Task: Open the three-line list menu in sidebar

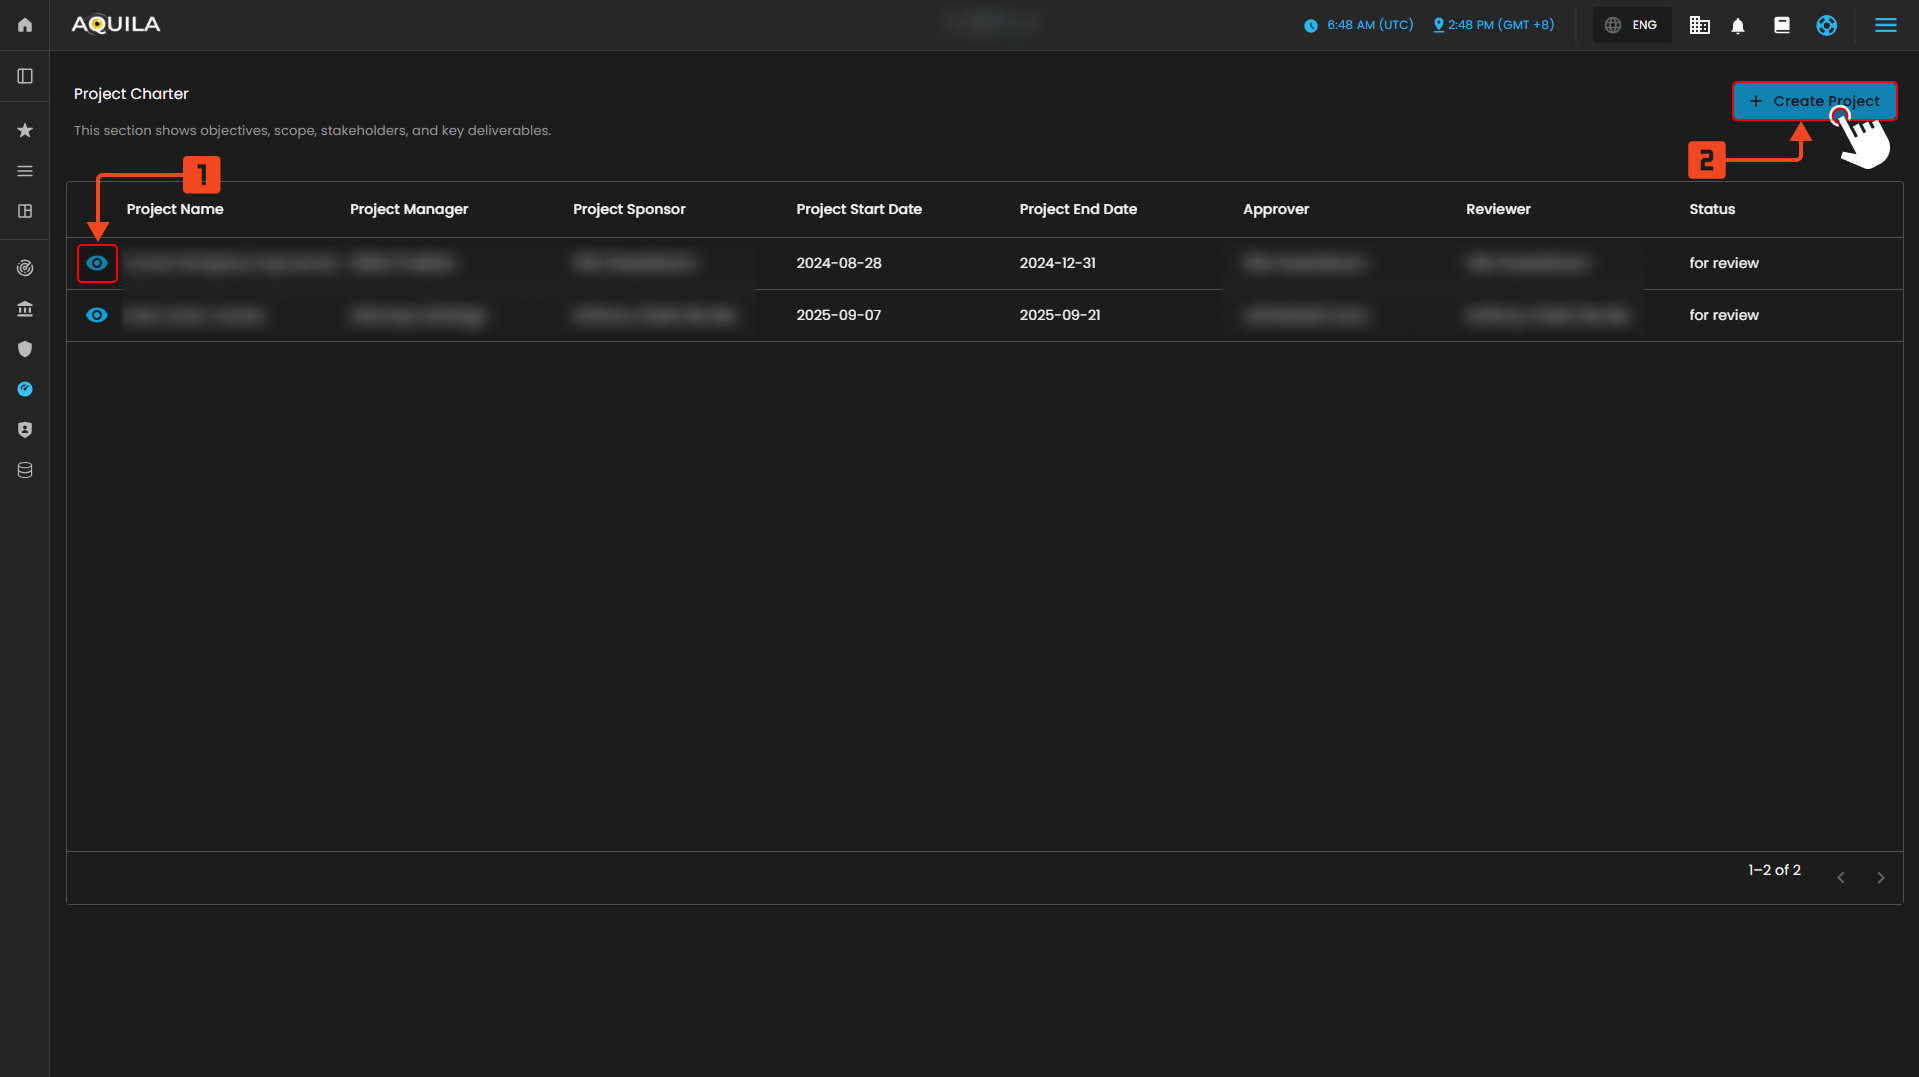Action: pyautogui.click(x=25, y=171)
